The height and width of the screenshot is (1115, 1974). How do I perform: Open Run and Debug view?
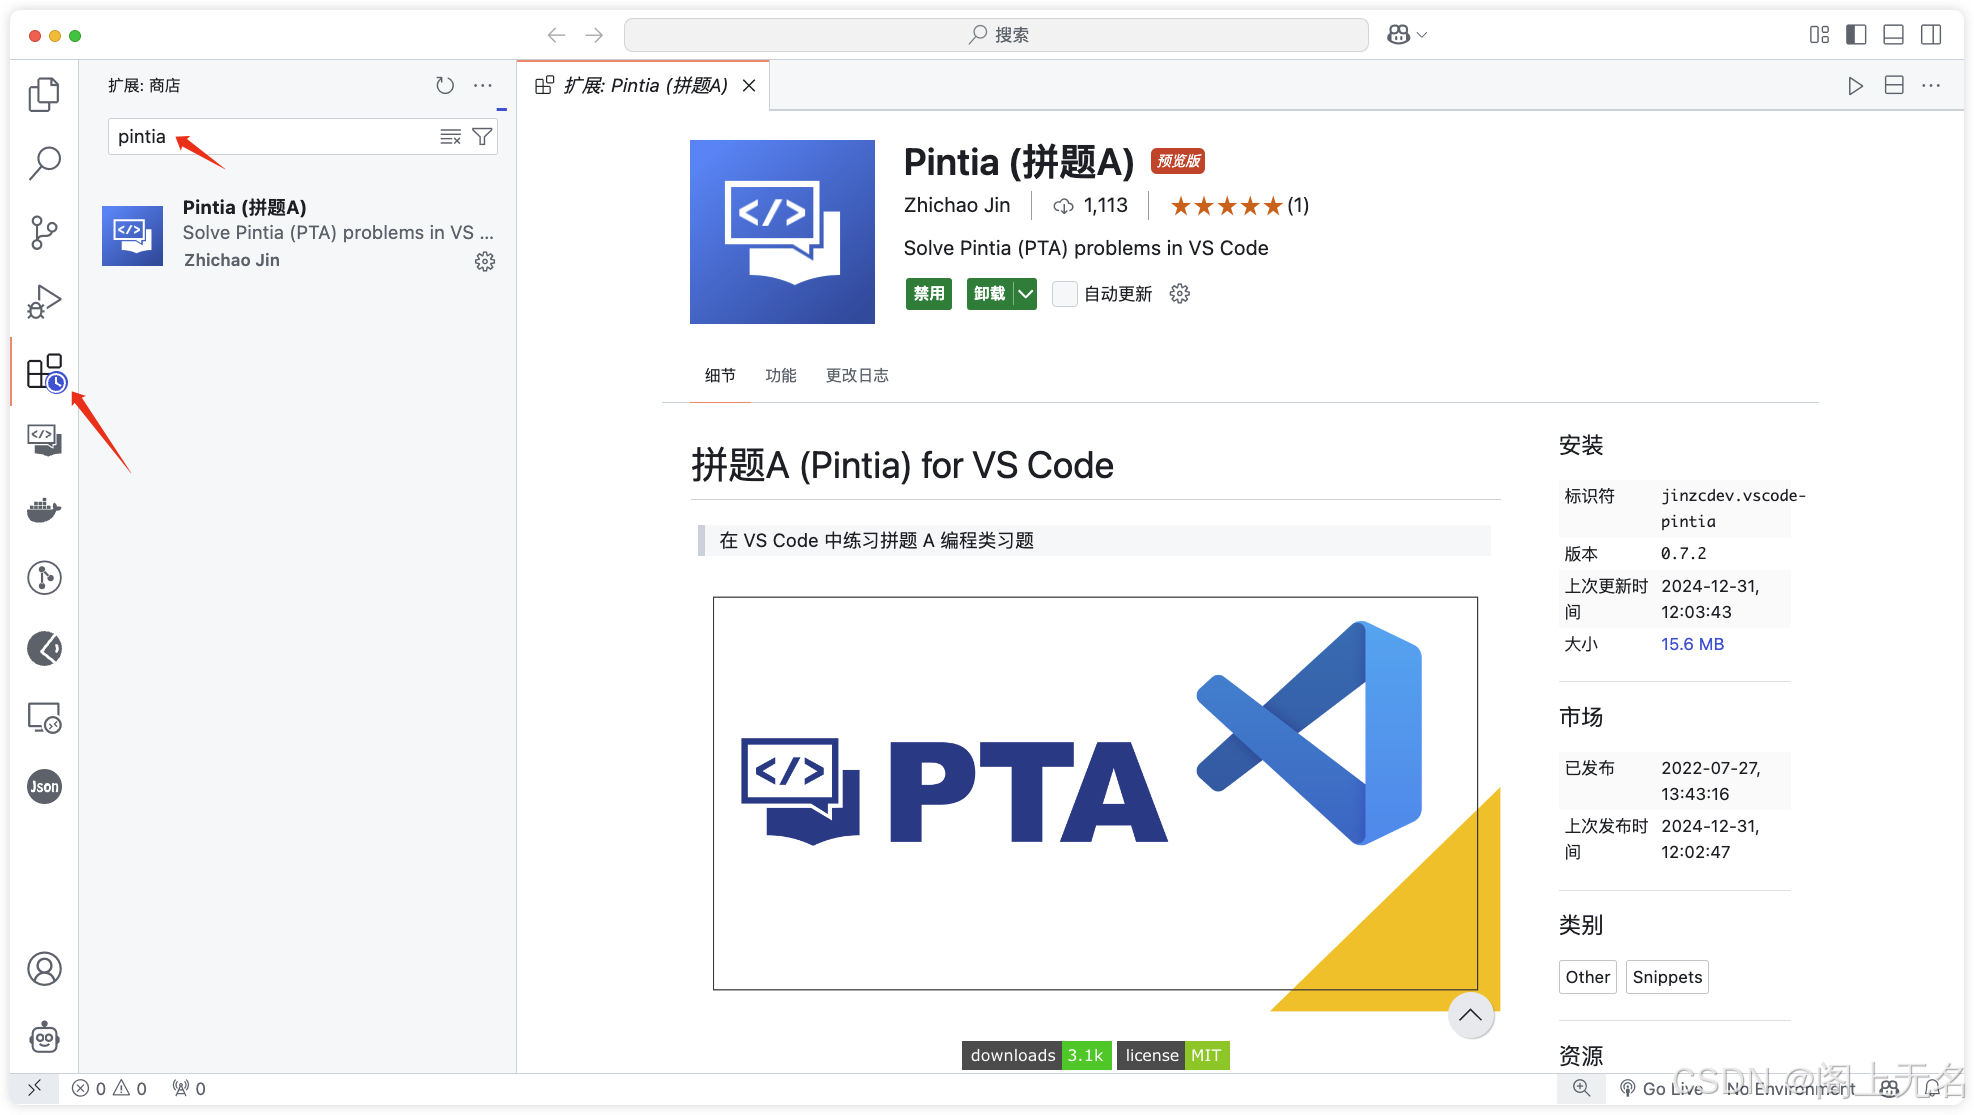coord(44,301)
